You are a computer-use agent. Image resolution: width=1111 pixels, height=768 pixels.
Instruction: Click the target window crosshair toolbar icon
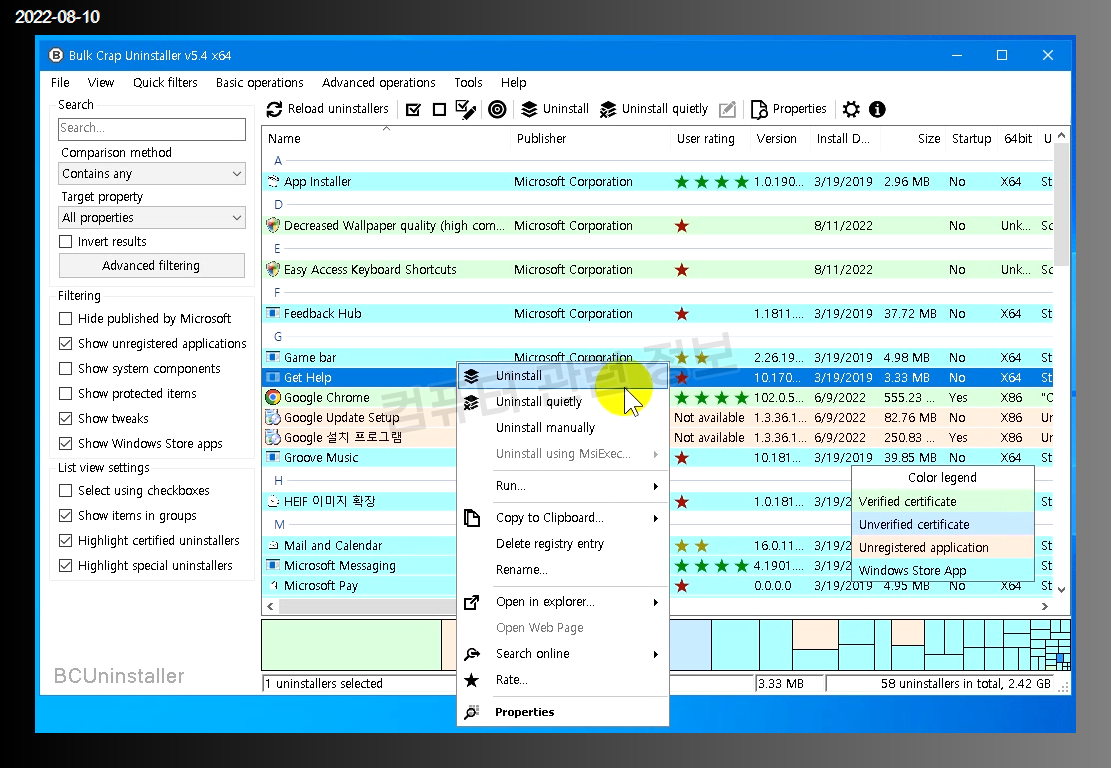tap(497, 109)
